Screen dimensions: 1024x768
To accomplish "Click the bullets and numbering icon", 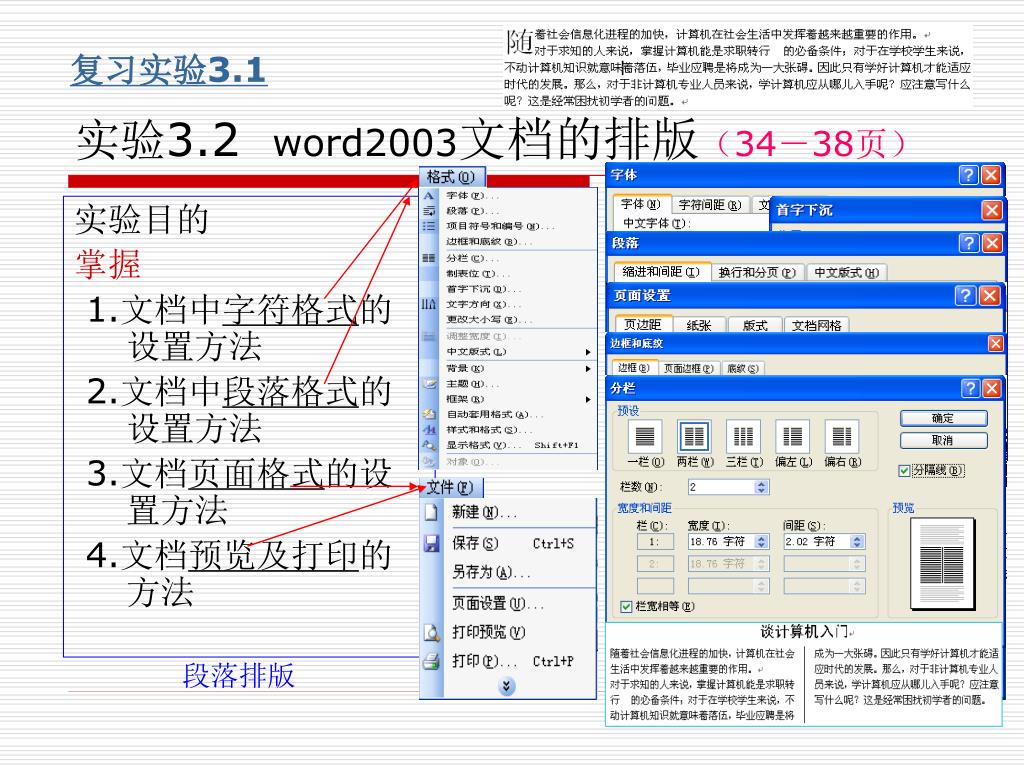I will [428, 226].
